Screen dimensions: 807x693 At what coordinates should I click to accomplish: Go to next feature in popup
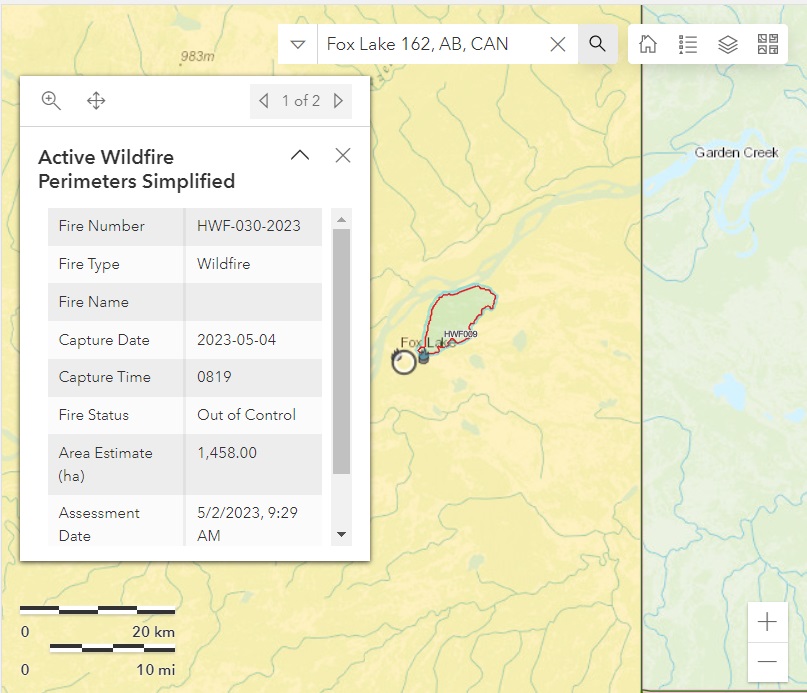click(x=339, y=100)
